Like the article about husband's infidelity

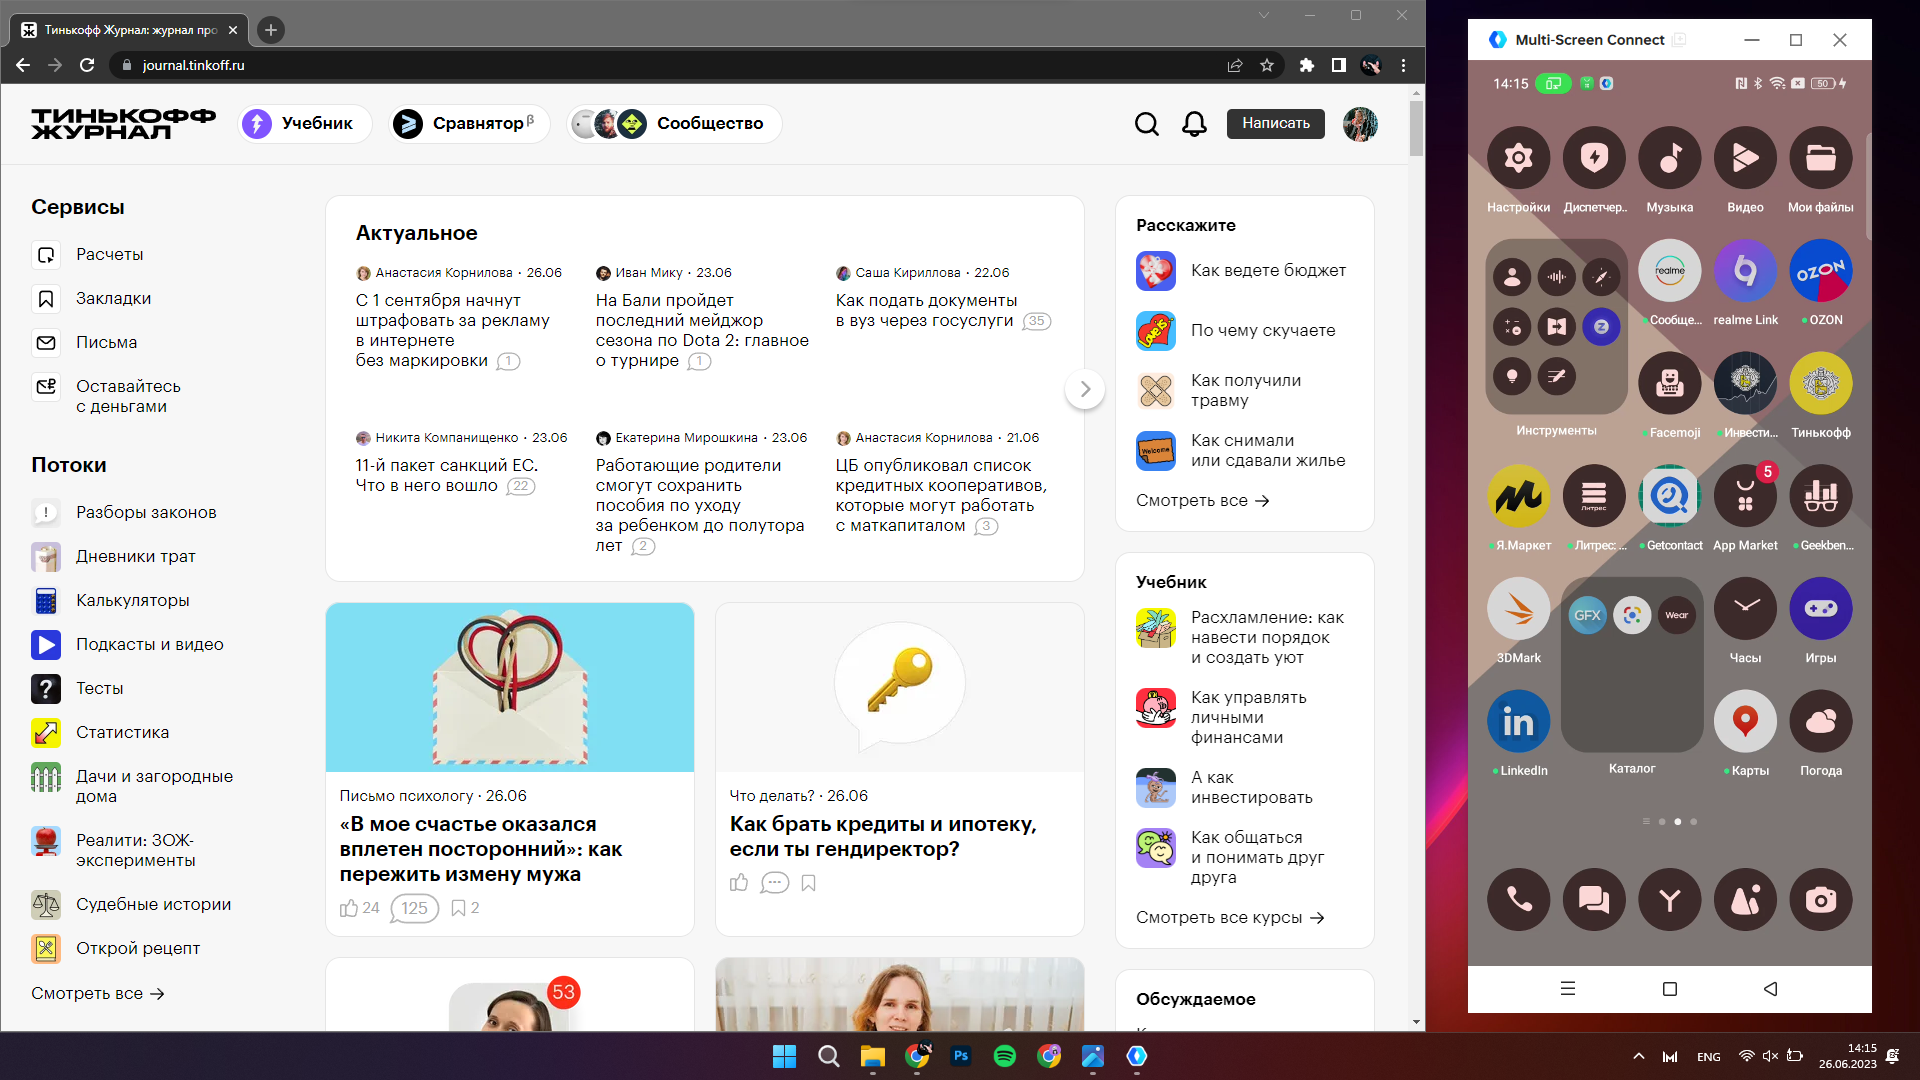coord(349,908)
